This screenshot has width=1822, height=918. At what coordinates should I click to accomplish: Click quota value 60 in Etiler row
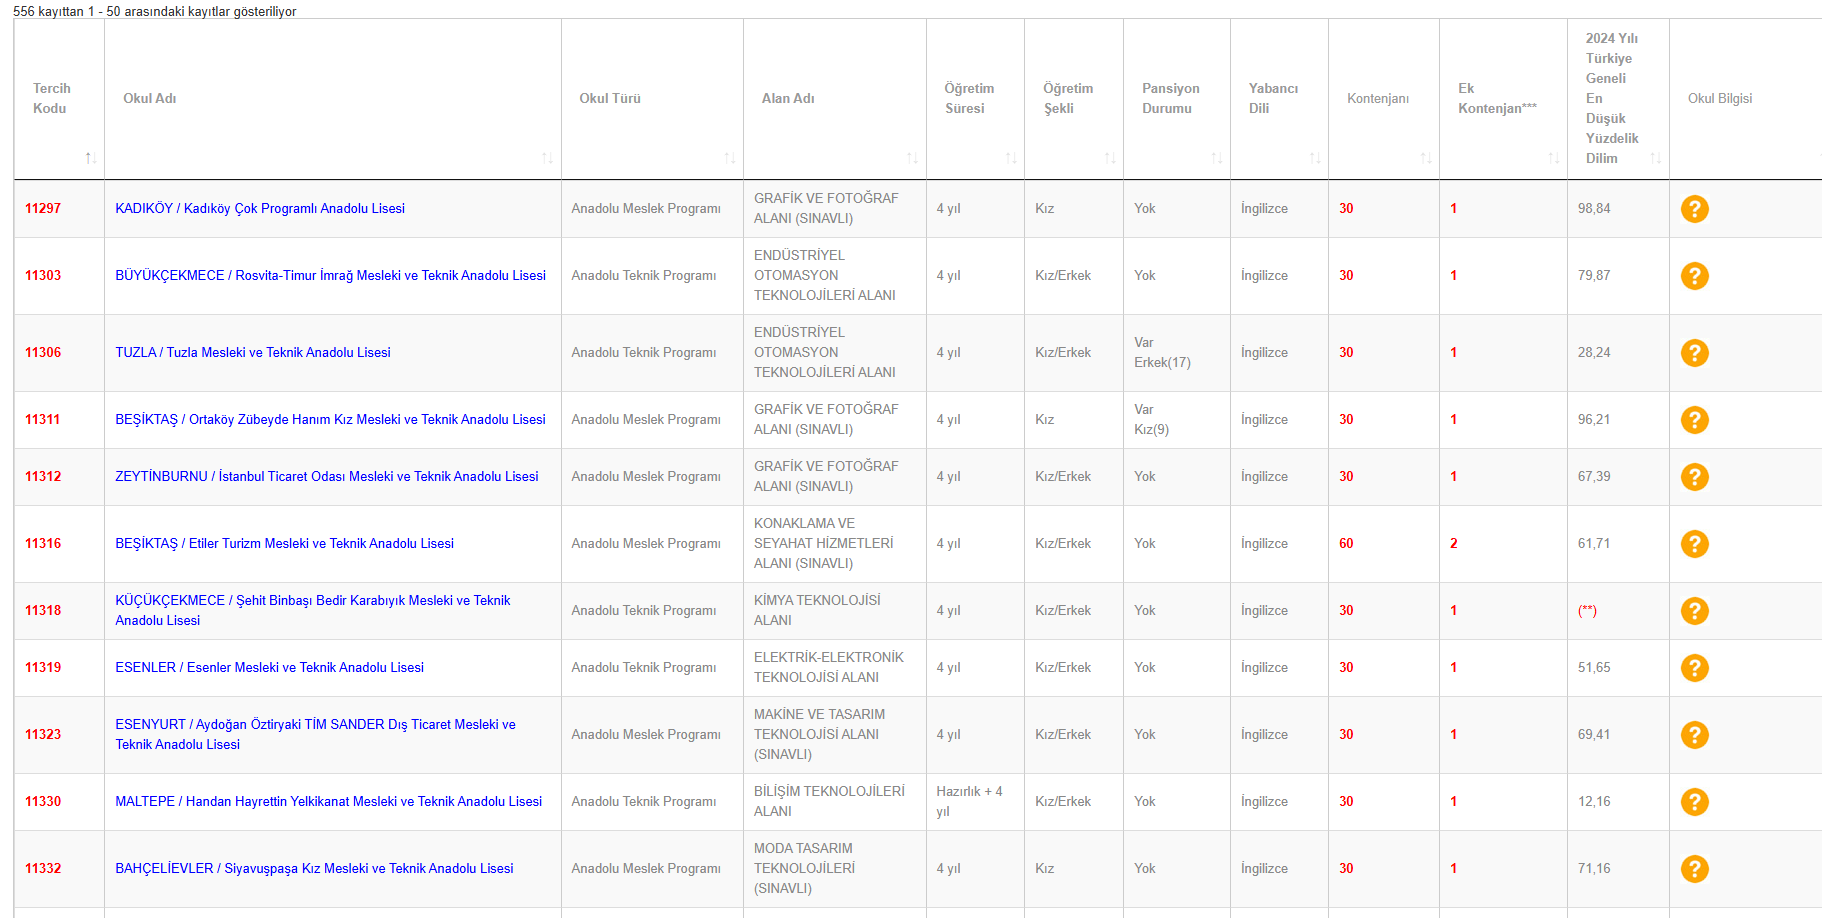click(x=1346, y=544)
